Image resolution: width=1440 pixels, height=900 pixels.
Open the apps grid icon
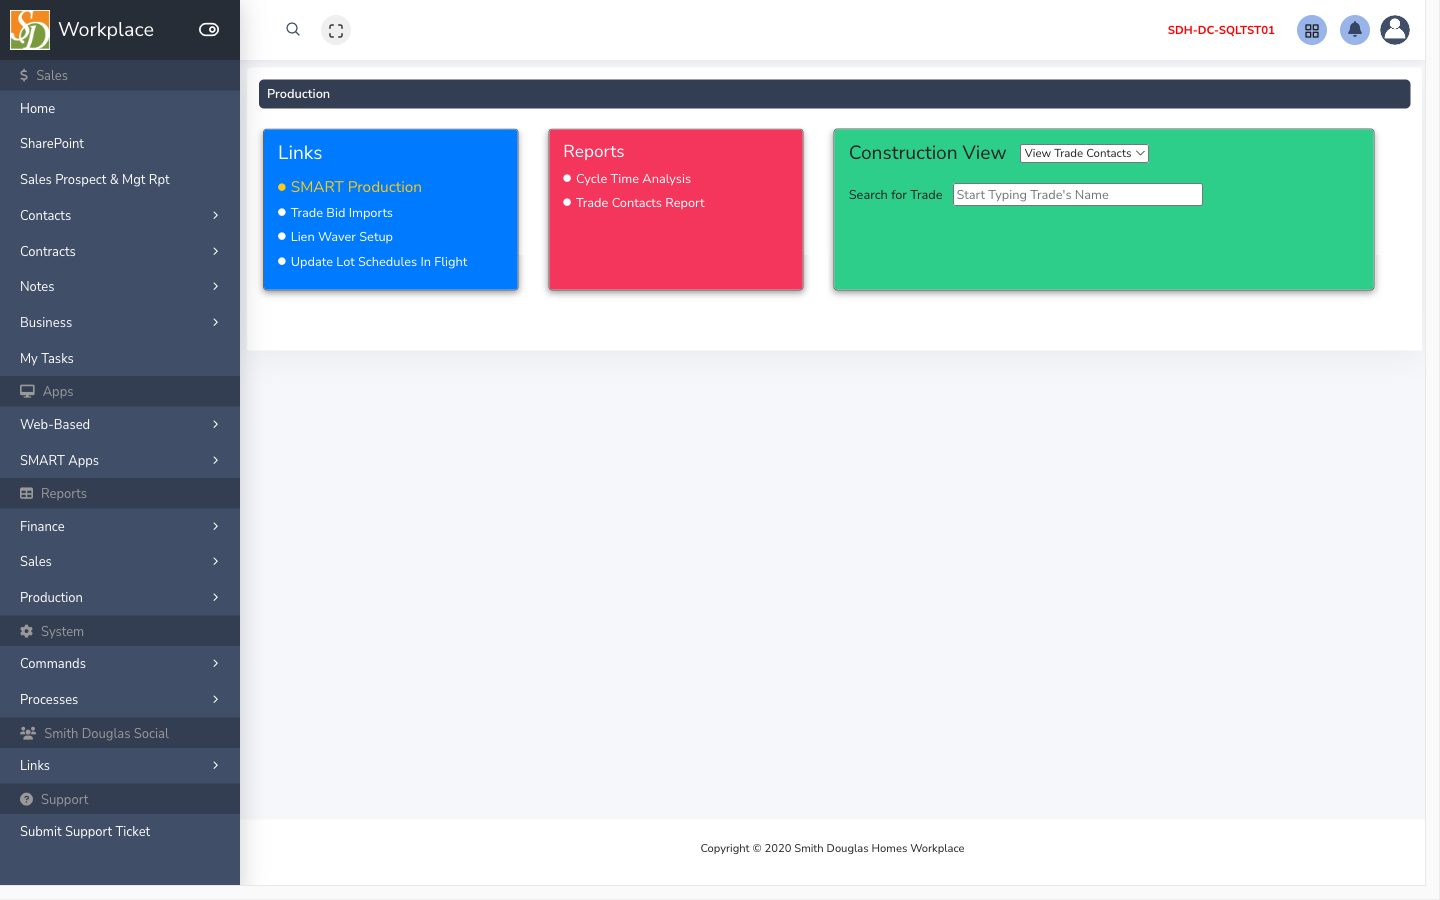(x=1312, y=30)
